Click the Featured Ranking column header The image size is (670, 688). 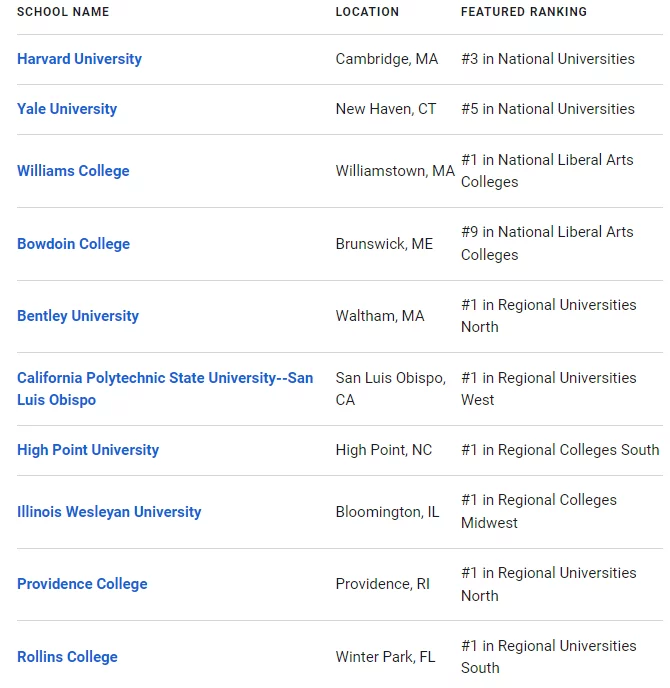point(524,12)
